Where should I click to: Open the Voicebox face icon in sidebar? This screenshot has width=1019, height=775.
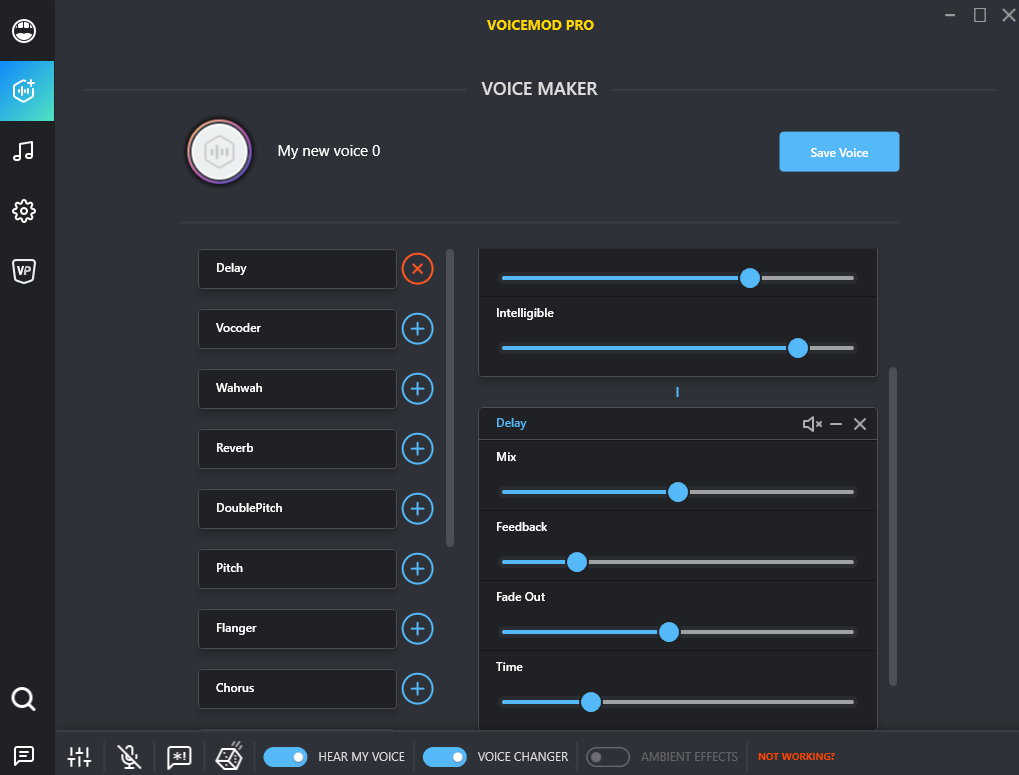[x=24, y=30]
